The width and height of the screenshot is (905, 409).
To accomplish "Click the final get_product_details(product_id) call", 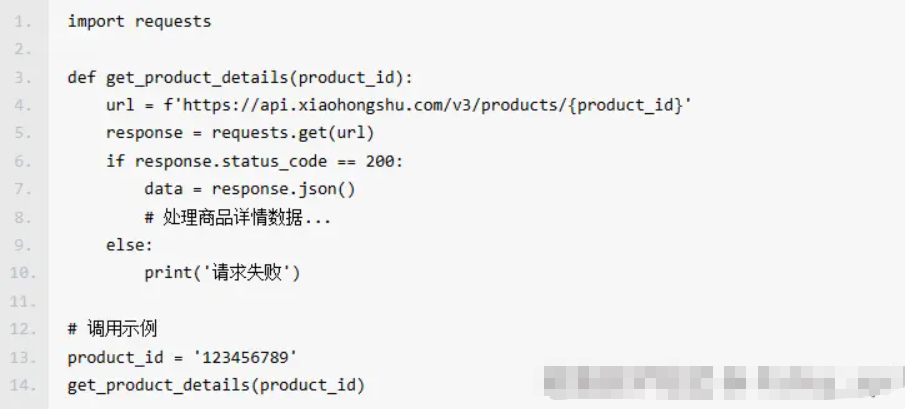I will click(216, 385).
